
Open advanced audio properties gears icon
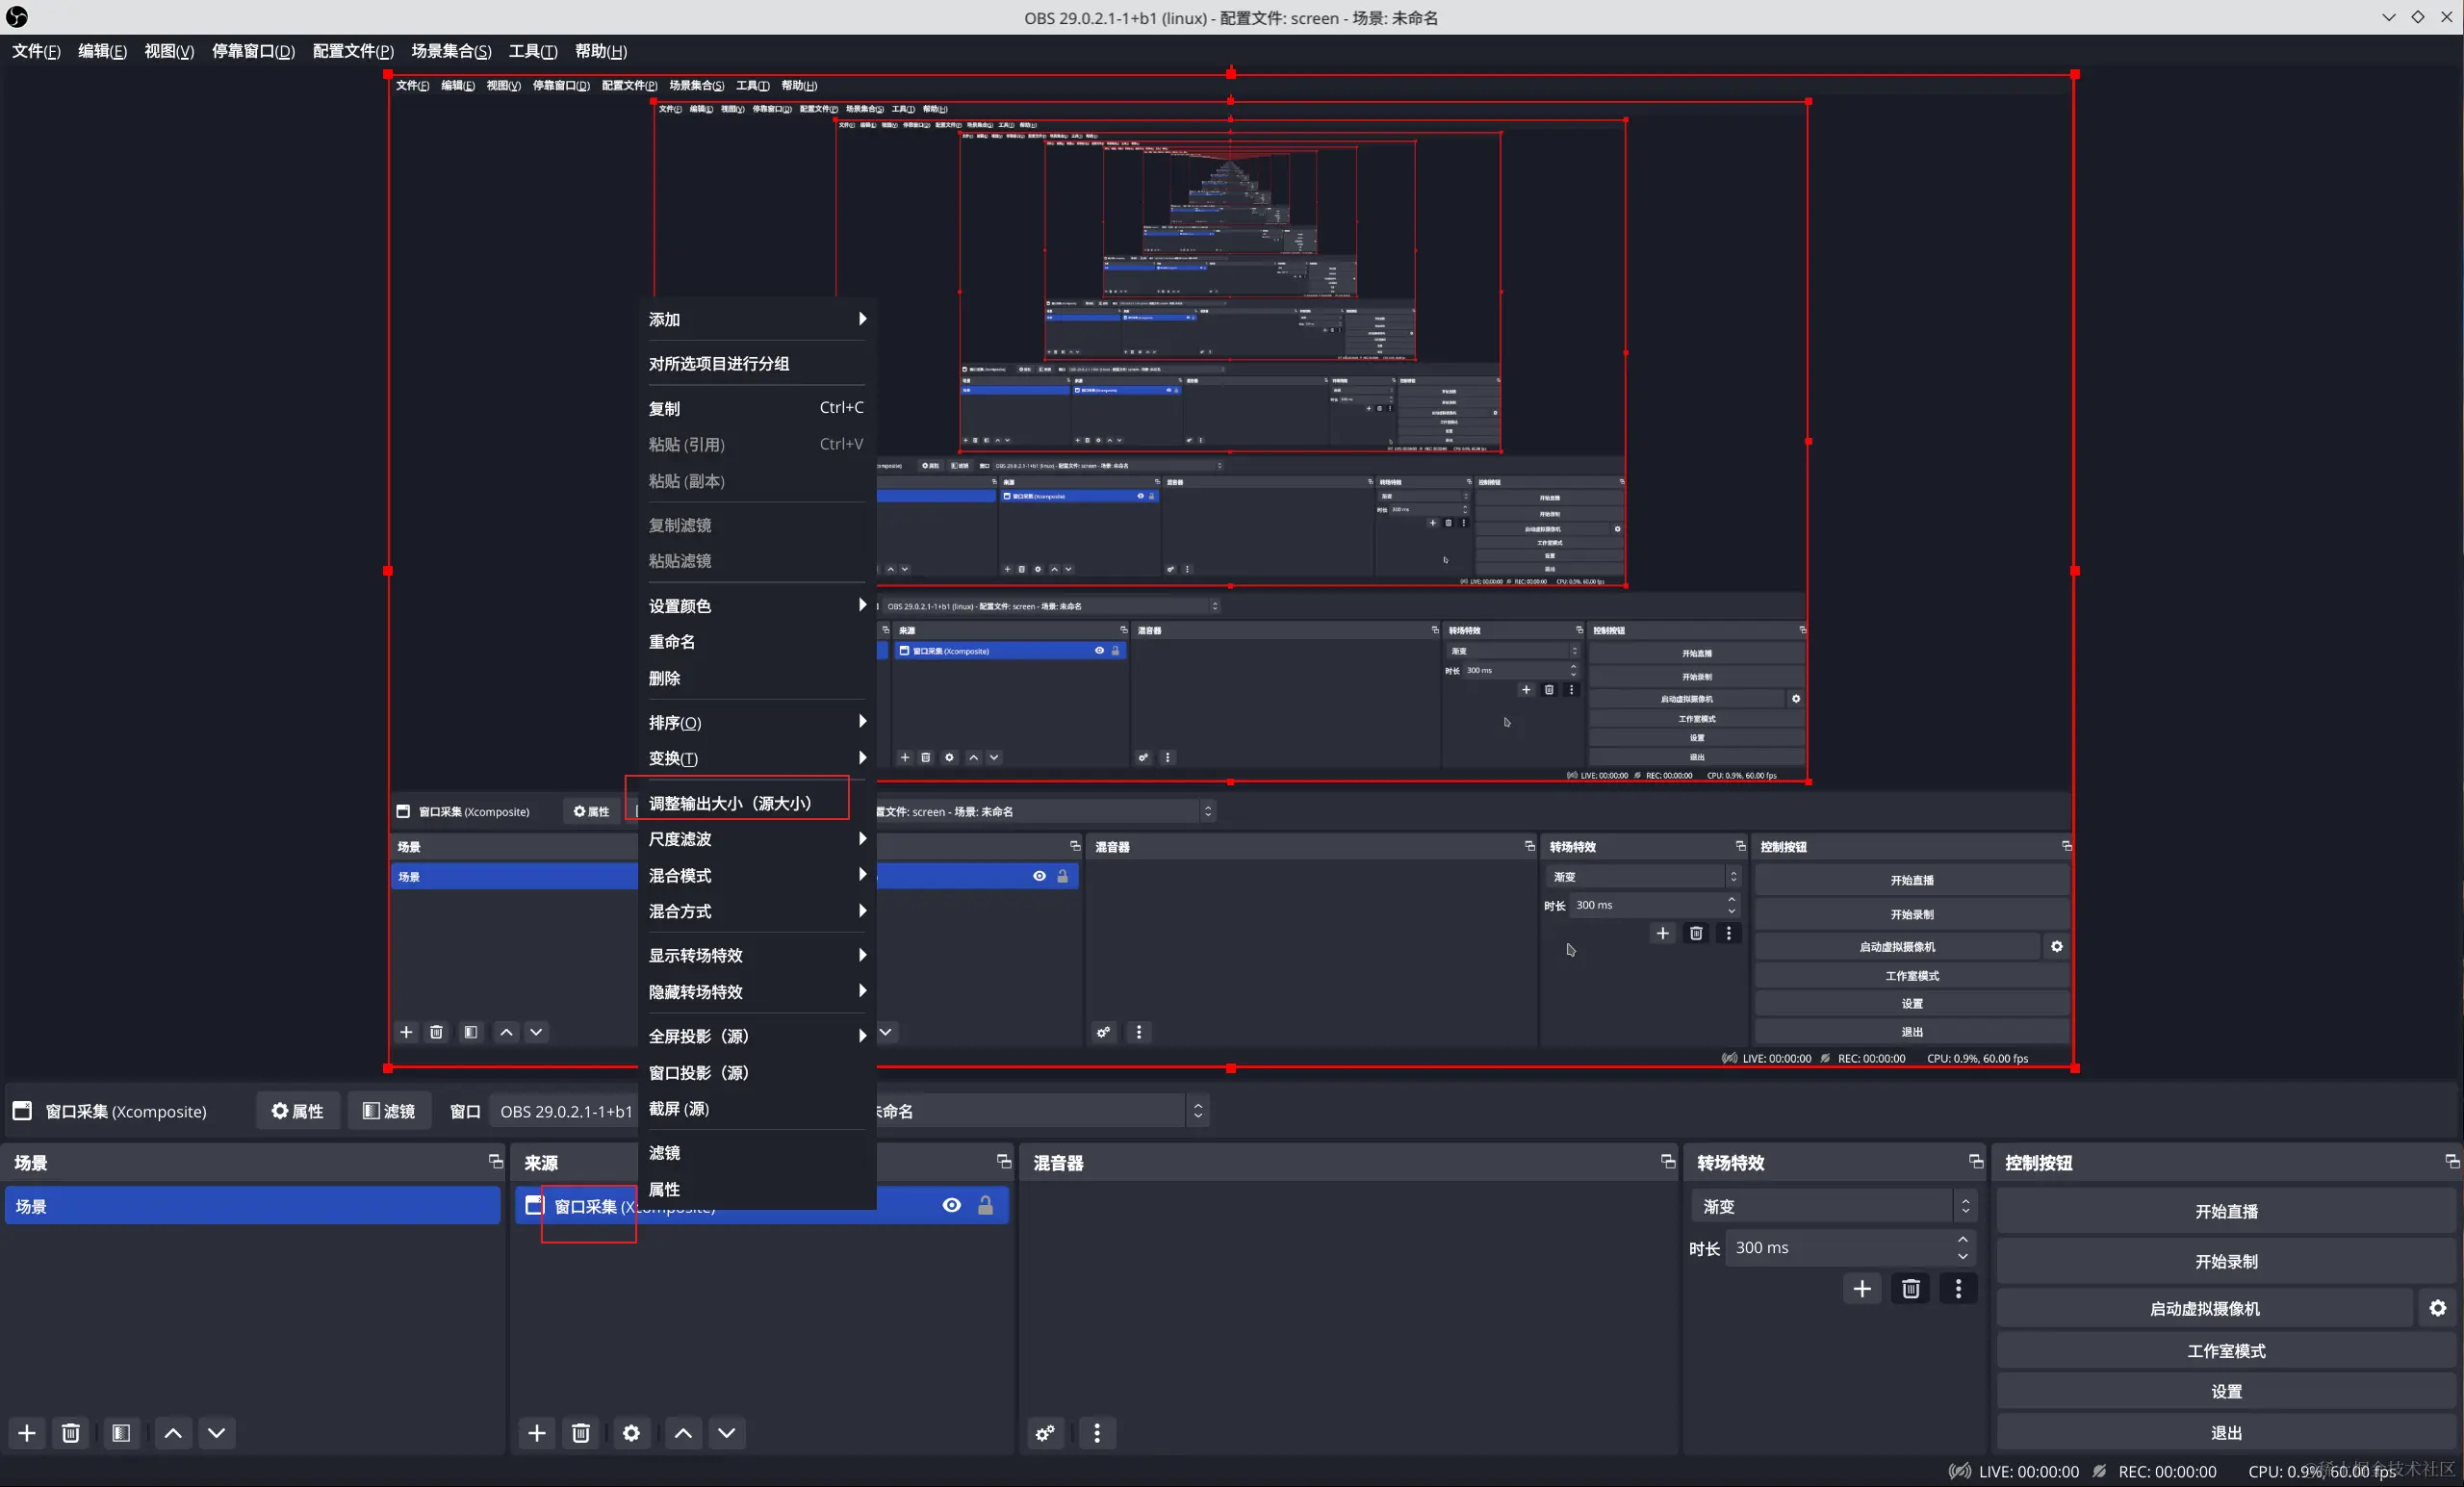(1045, 1433)
